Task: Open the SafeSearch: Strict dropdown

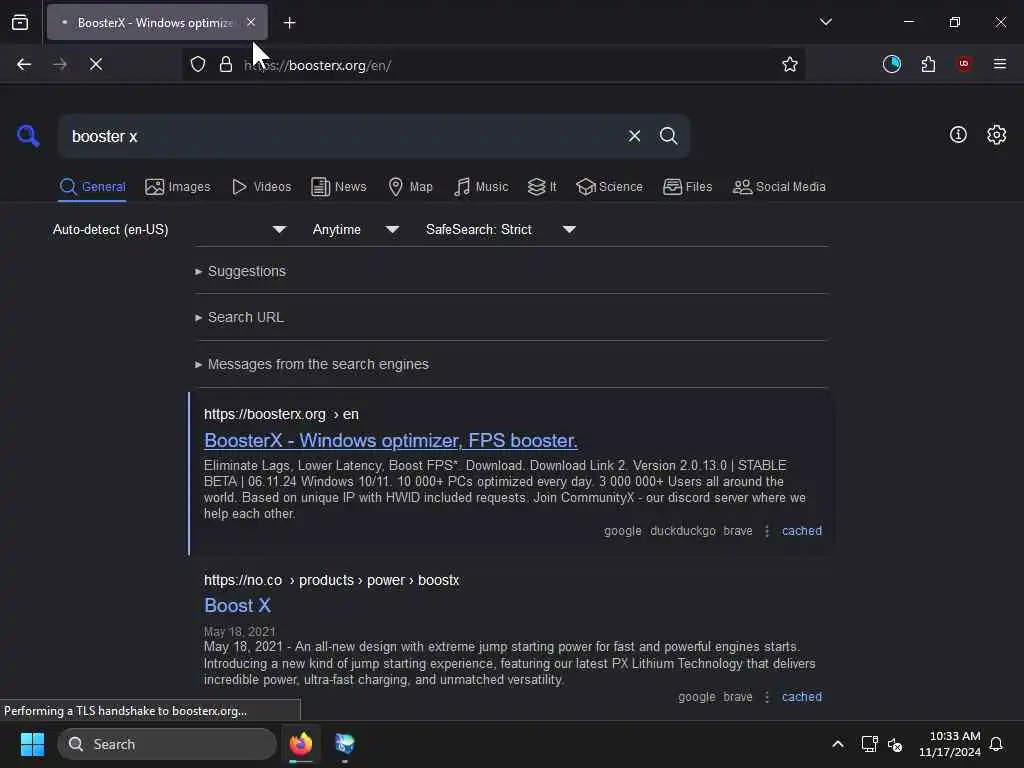Action: pyautogui.click(x=501, y=229)
